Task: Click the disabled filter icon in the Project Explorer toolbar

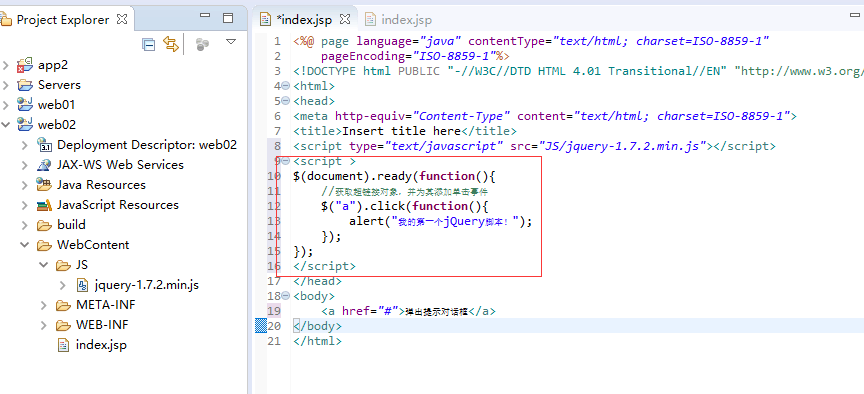Action: click(203, 44)
